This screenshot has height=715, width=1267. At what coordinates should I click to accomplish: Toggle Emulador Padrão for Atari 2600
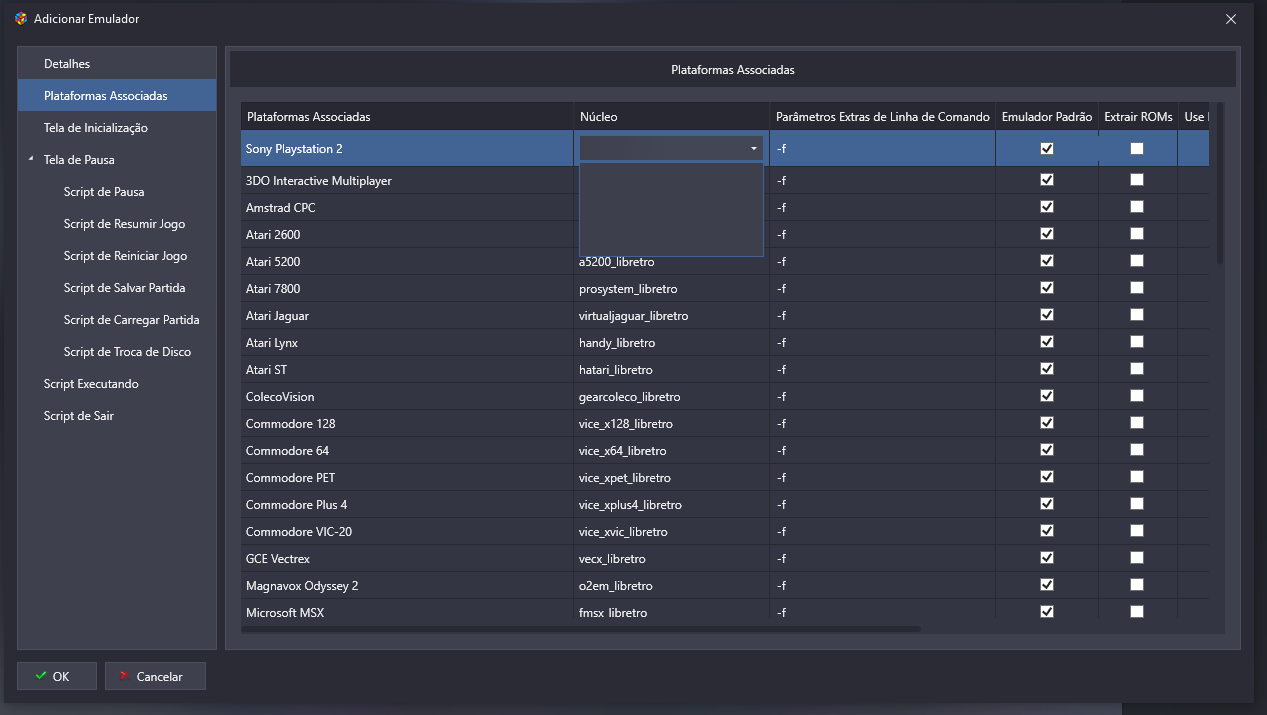click(x=1047, y=234)
